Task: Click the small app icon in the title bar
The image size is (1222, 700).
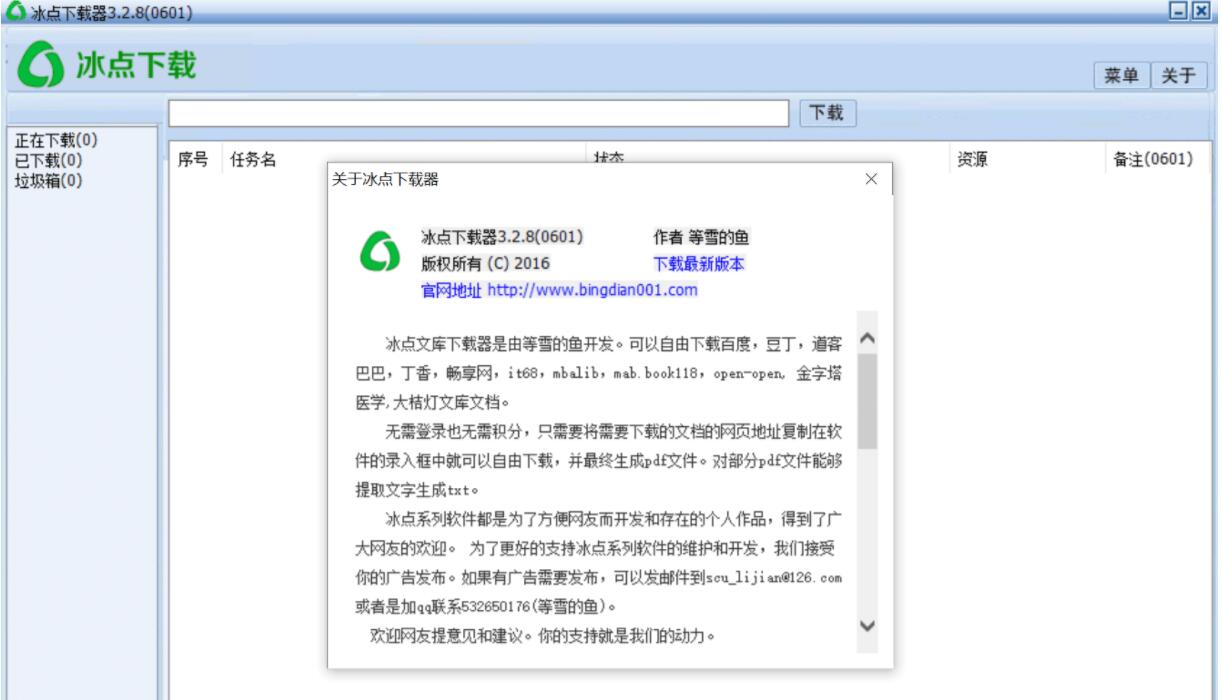Action: pyautogui.click(x=15, y=12)
